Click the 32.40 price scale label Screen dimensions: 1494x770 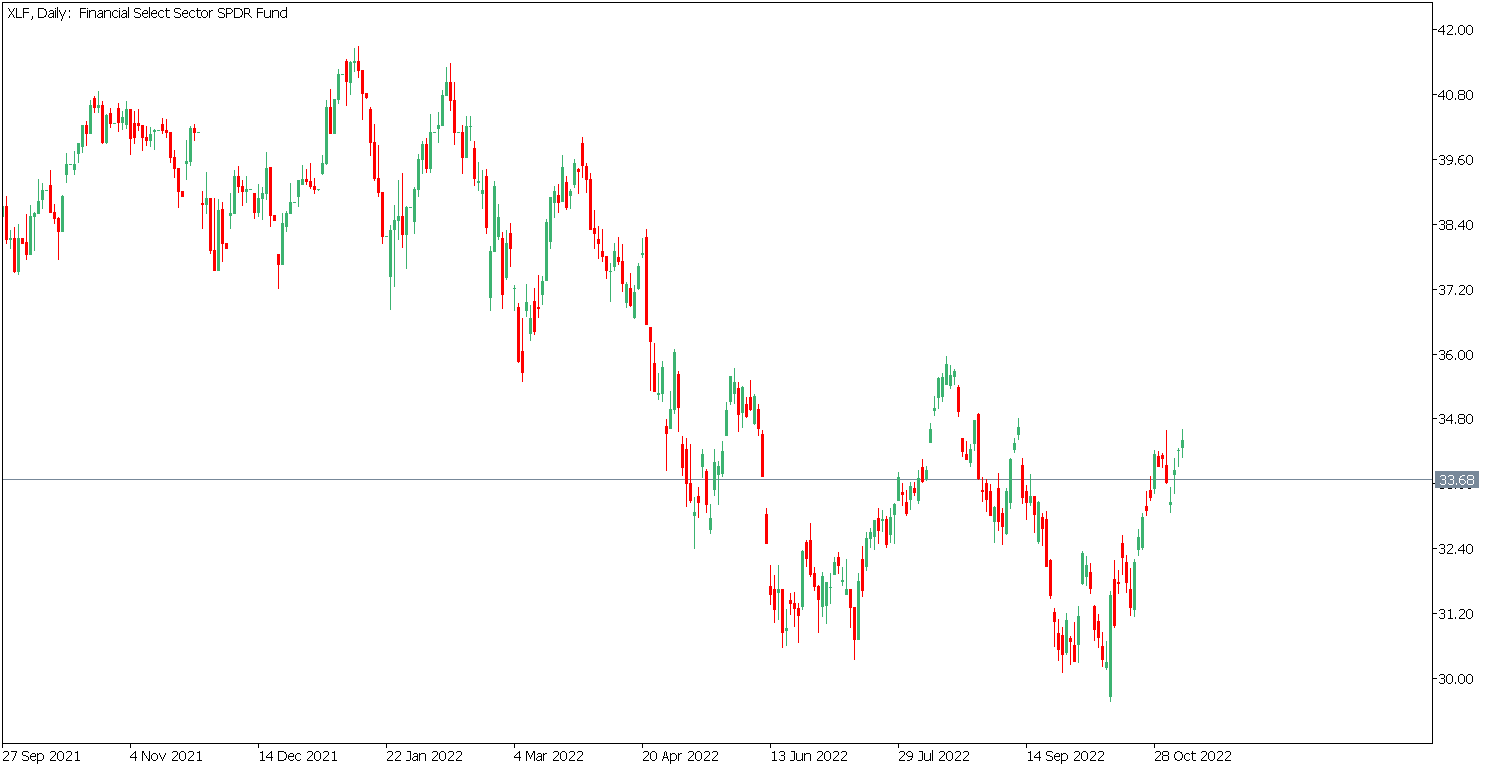(x=1455, y=549)
